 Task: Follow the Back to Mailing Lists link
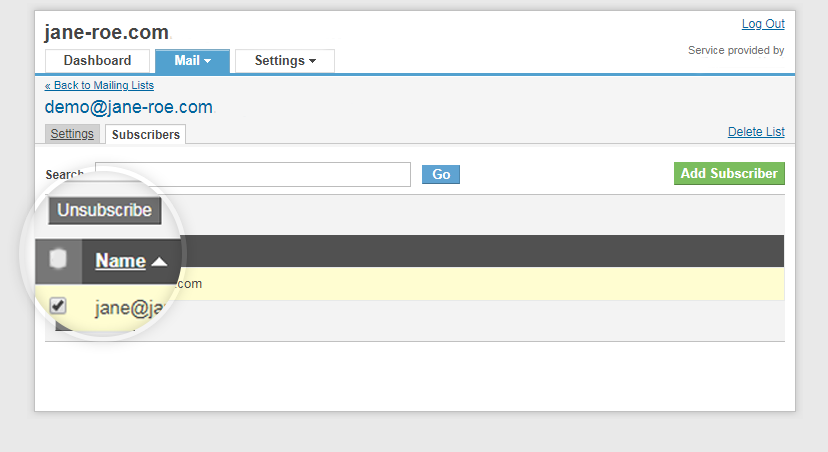pos(99,86)
